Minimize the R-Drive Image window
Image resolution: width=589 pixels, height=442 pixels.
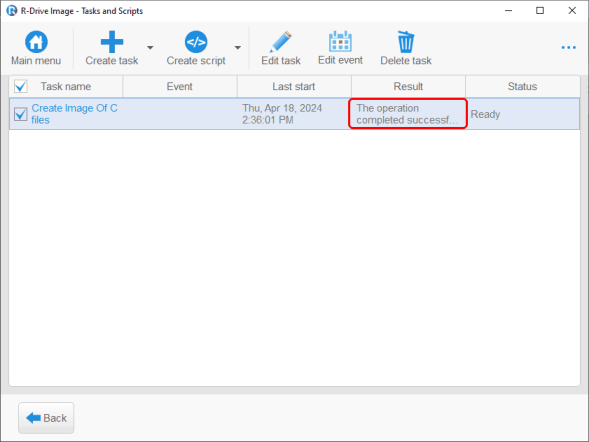tap(509, 11)
